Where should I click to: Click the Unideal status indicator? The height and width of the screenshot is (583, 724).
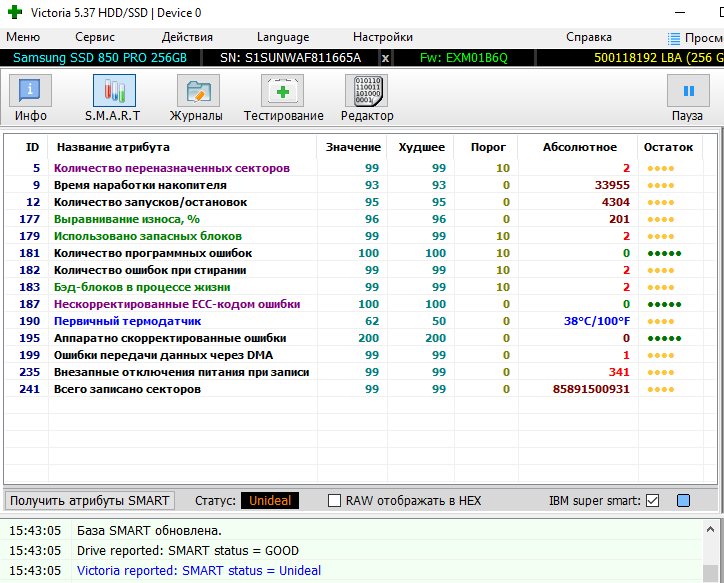click(270, 500)
